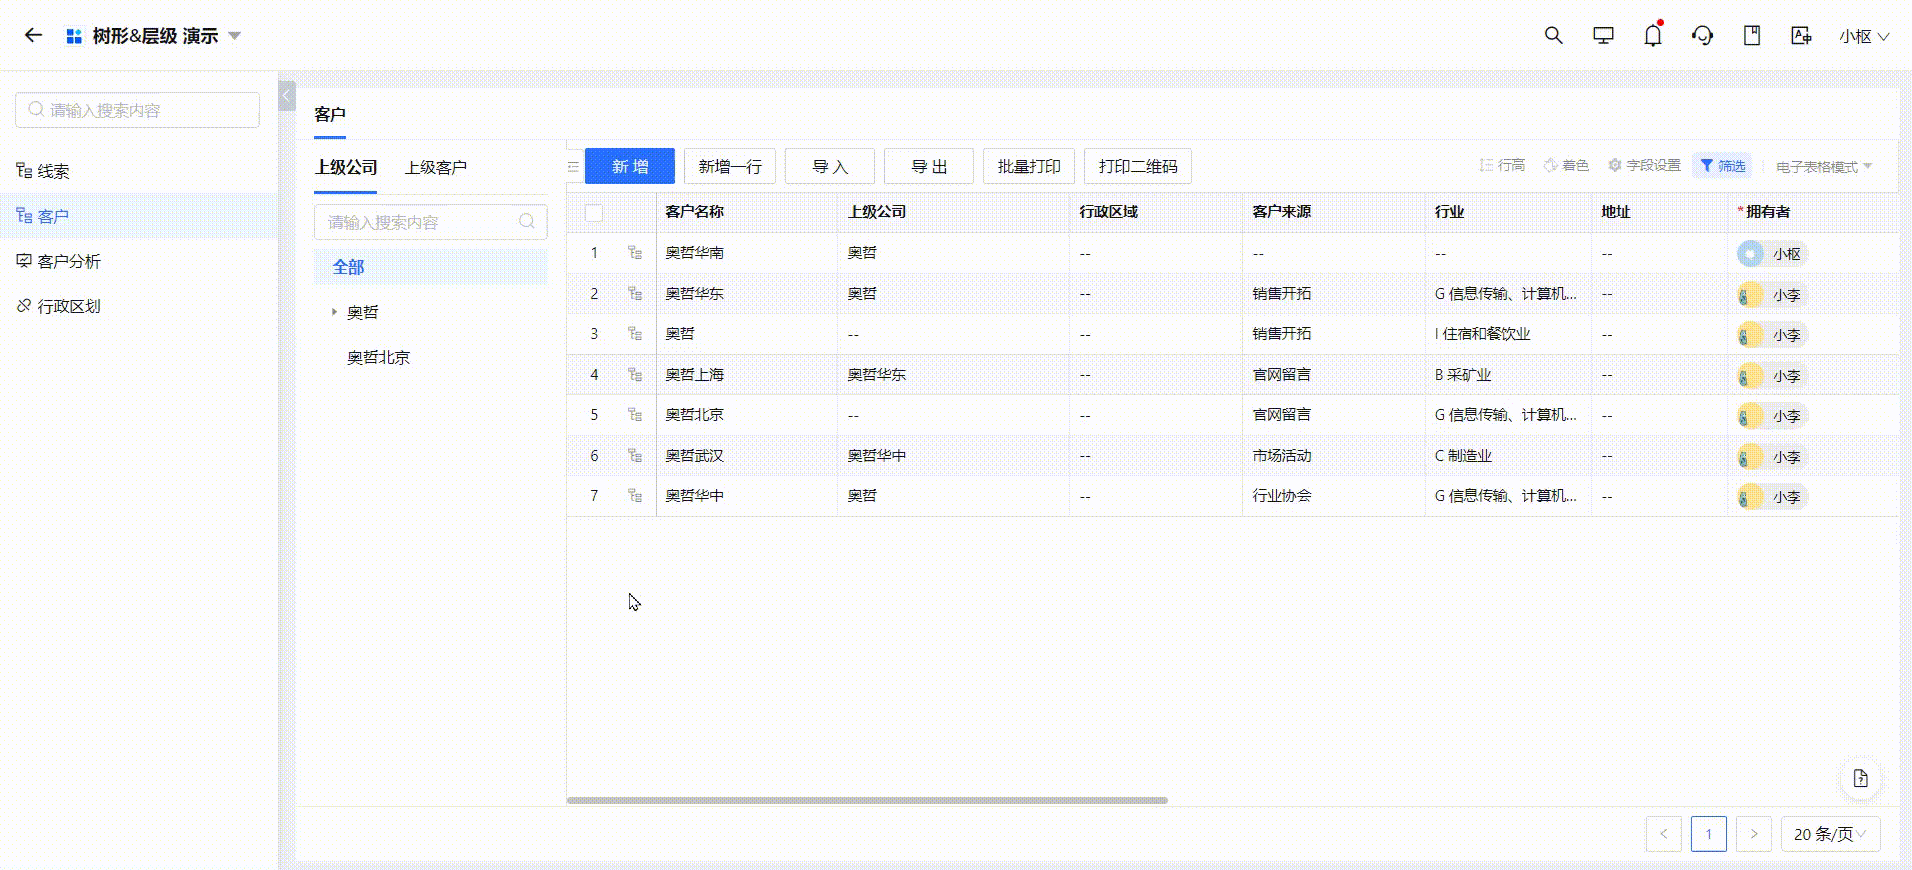Click the tree icon in row 奥哲武汉
This screenshot has height=870, width=1912.
click(635, 456)
